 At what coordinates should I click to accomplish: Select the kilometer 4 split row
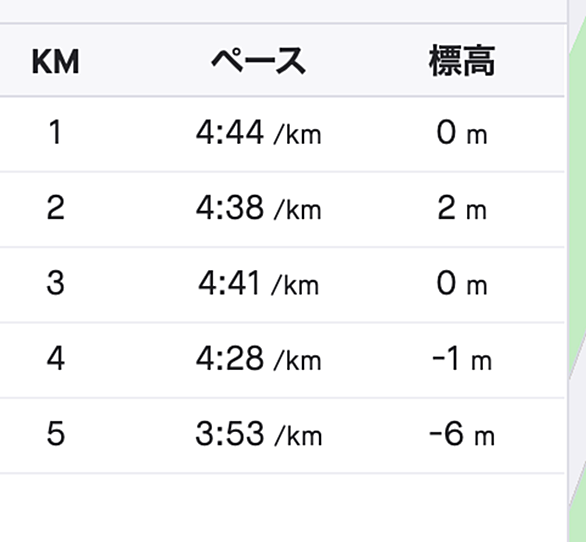[282, 360]
